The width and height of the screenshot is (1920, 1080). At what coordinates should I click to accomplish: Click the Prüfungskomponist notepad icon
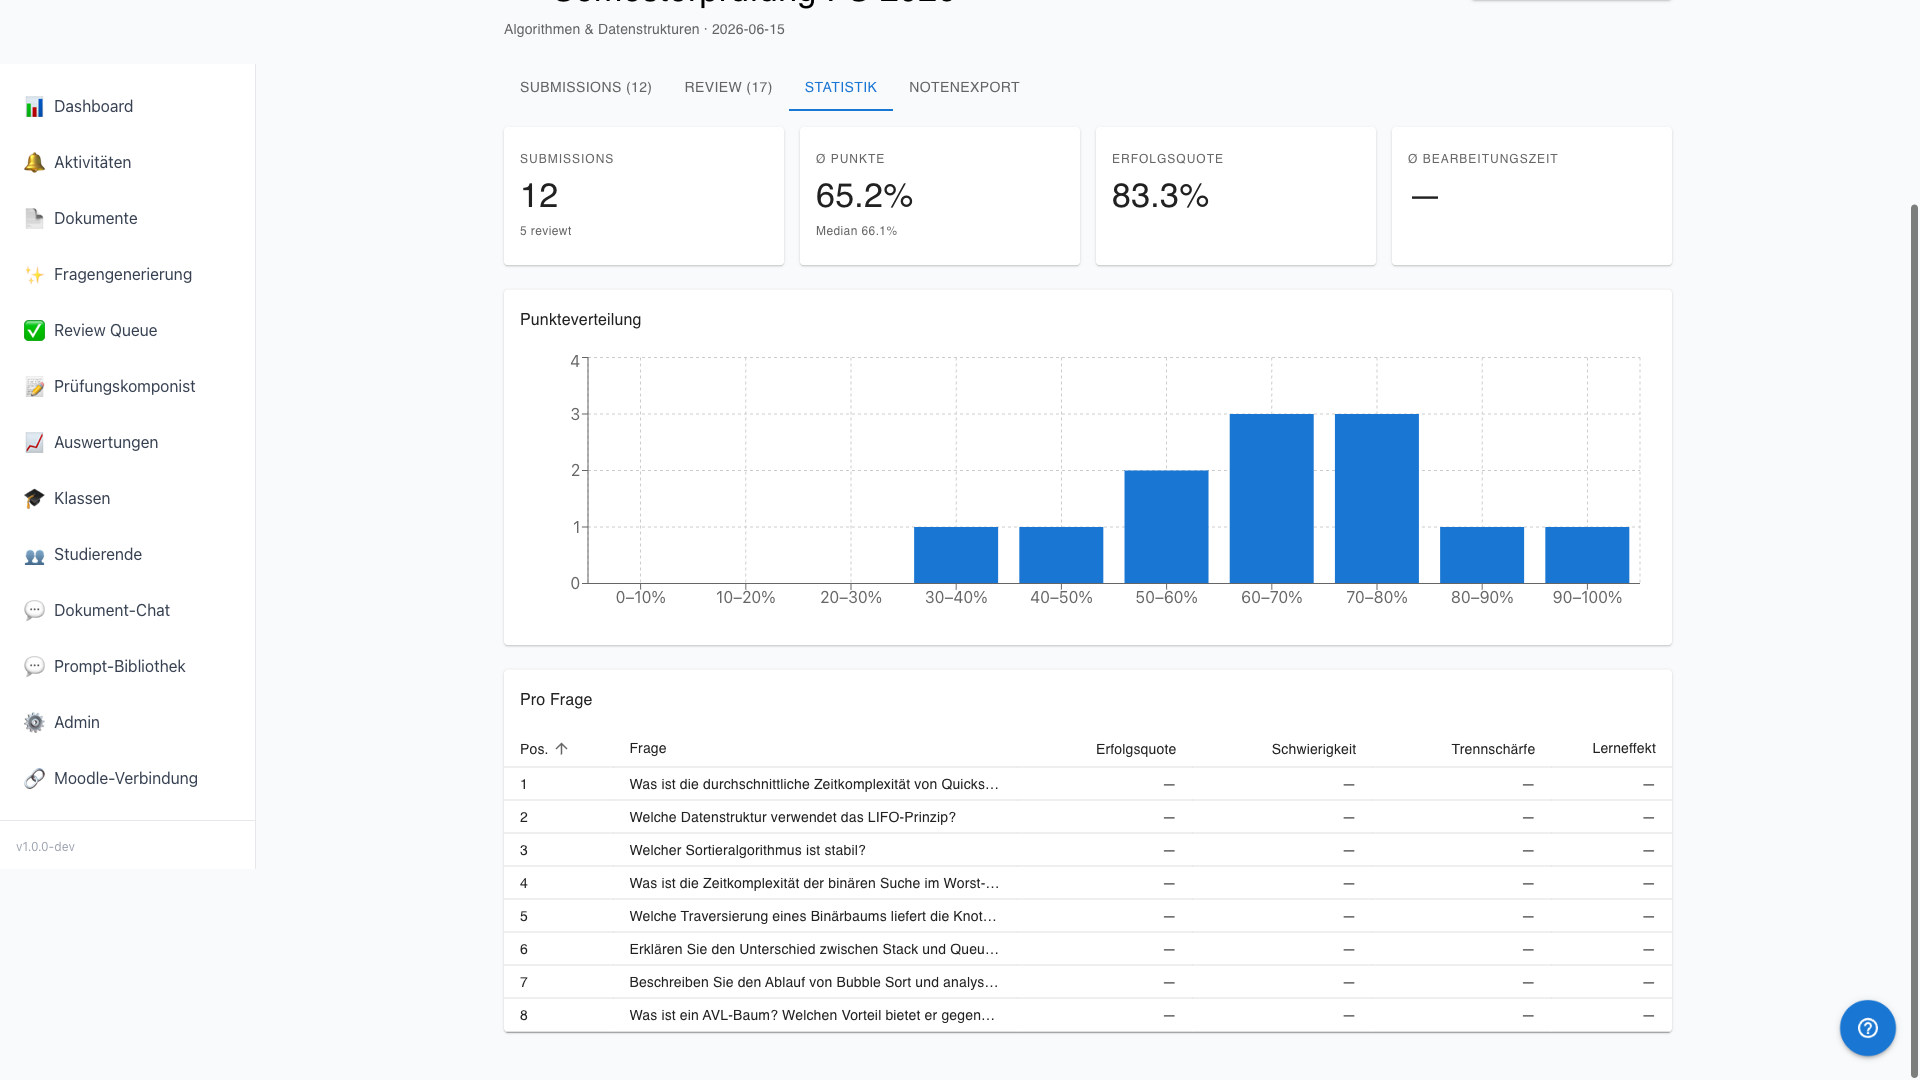tap(34, 387)
